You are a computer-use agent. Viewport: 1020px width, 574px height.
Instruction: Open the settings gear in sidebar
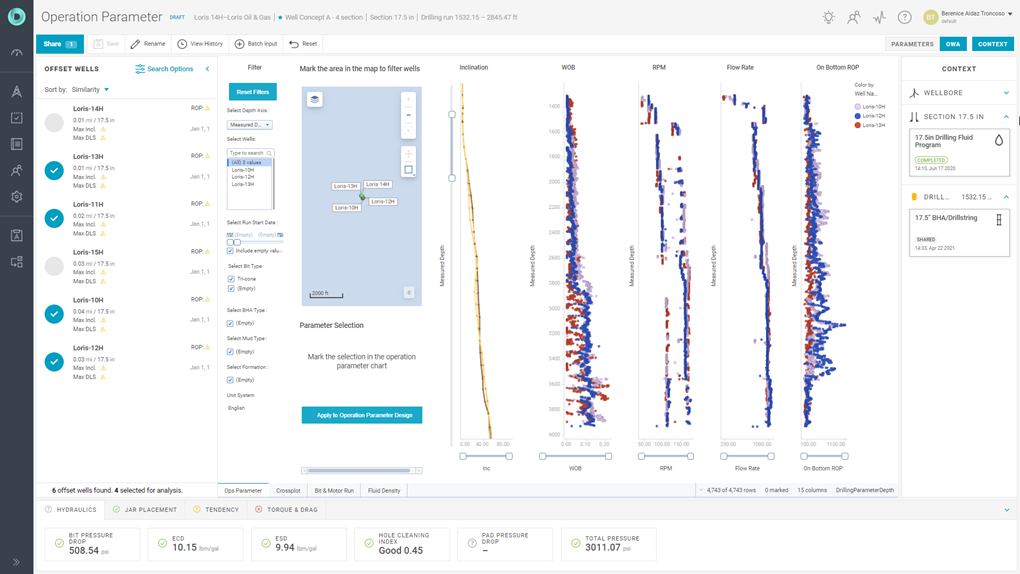click(x=17, y=197)
